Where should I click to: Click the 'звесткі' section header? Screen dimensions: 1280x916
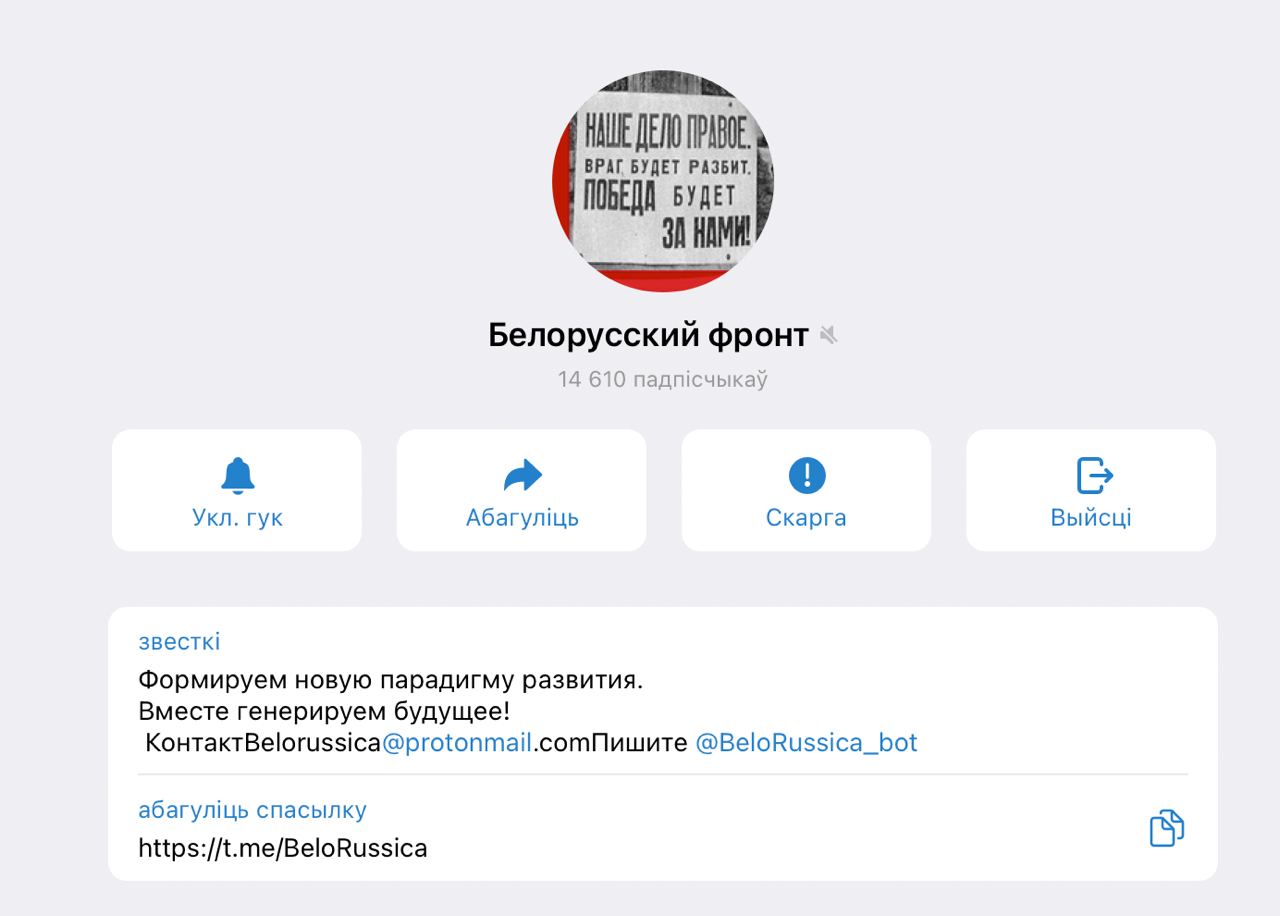tap(179, 642)
